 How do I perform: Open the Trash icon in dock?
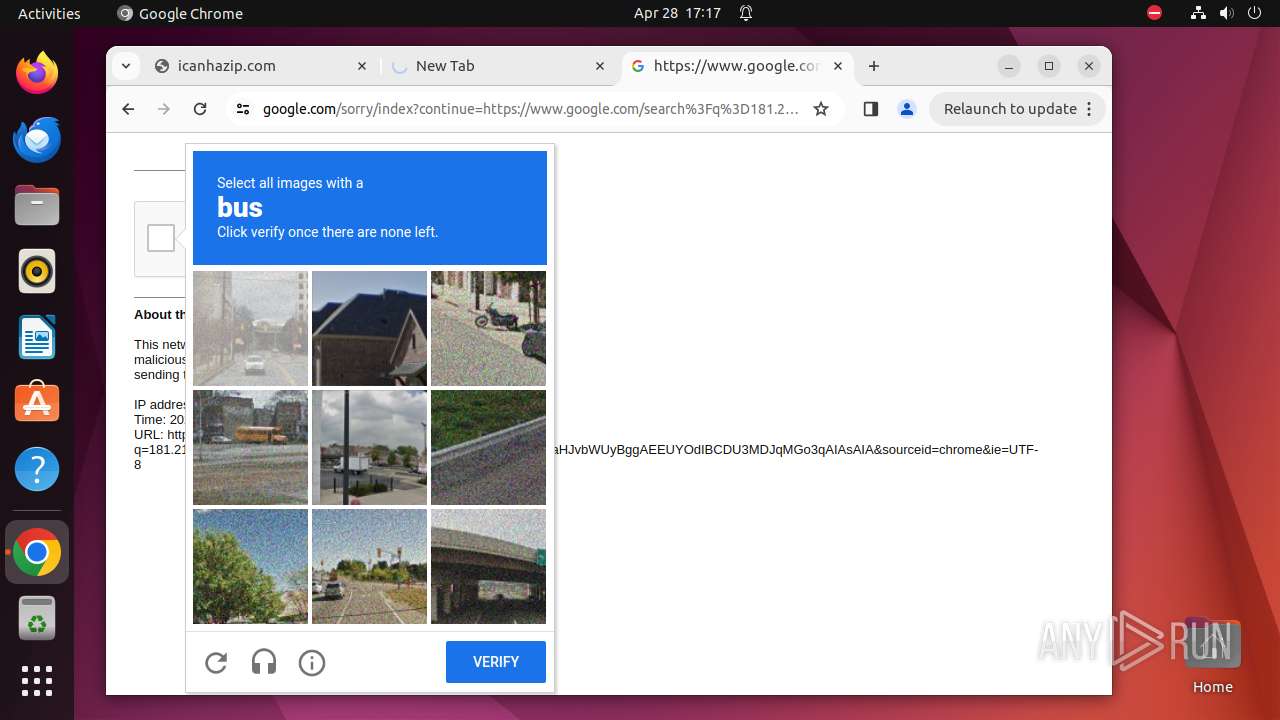37,618
